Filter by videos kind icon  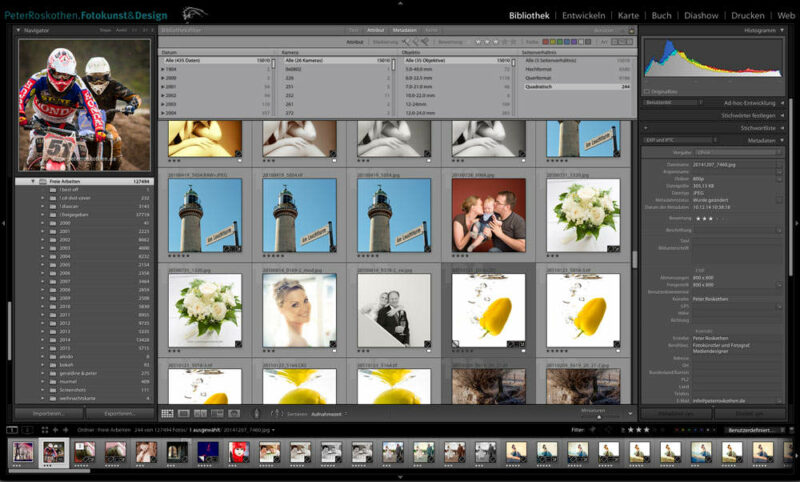click(x=629, y=42)
